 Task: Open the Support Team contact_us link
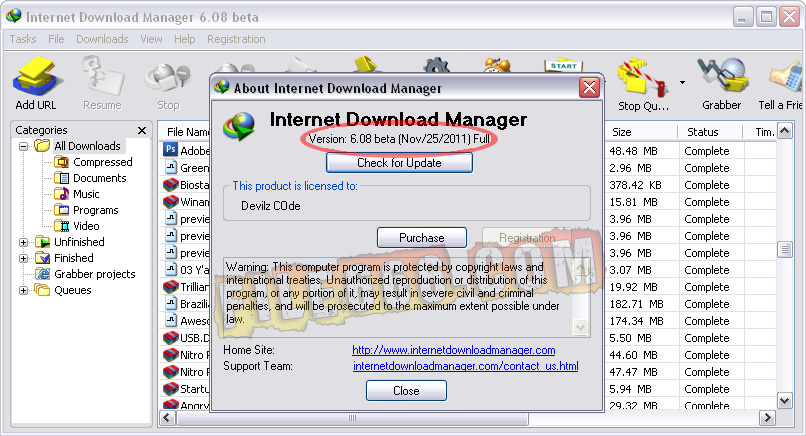click(x=465, y=366)
